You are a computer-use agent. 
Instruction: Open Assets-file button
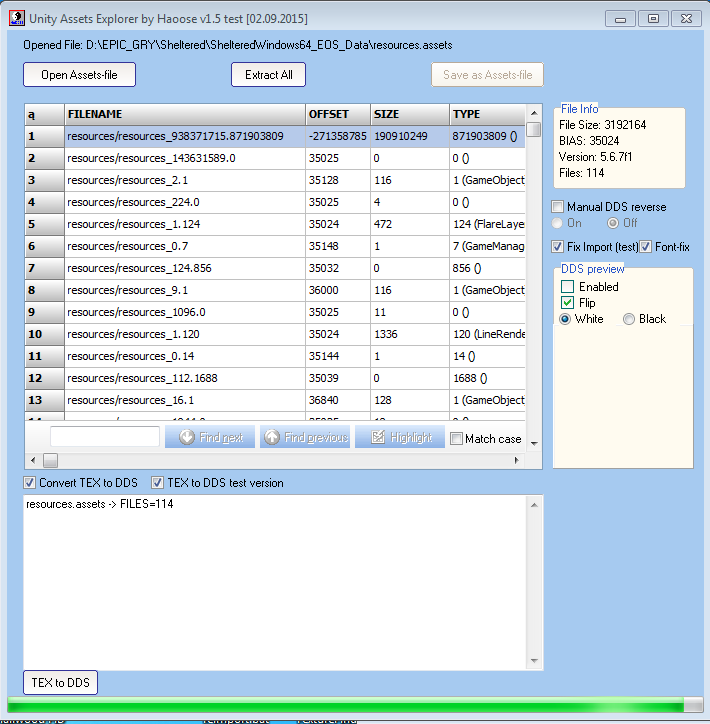coord(79,75)
